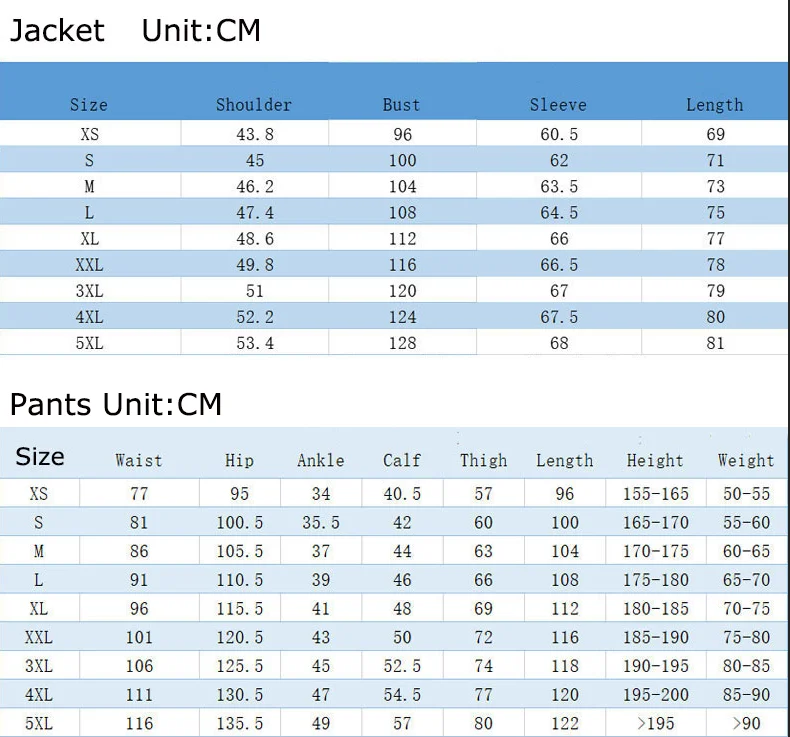Select bust value 116 in XXL row
The width and height of the screenshot is (790, 737).
tap(403, 264)
